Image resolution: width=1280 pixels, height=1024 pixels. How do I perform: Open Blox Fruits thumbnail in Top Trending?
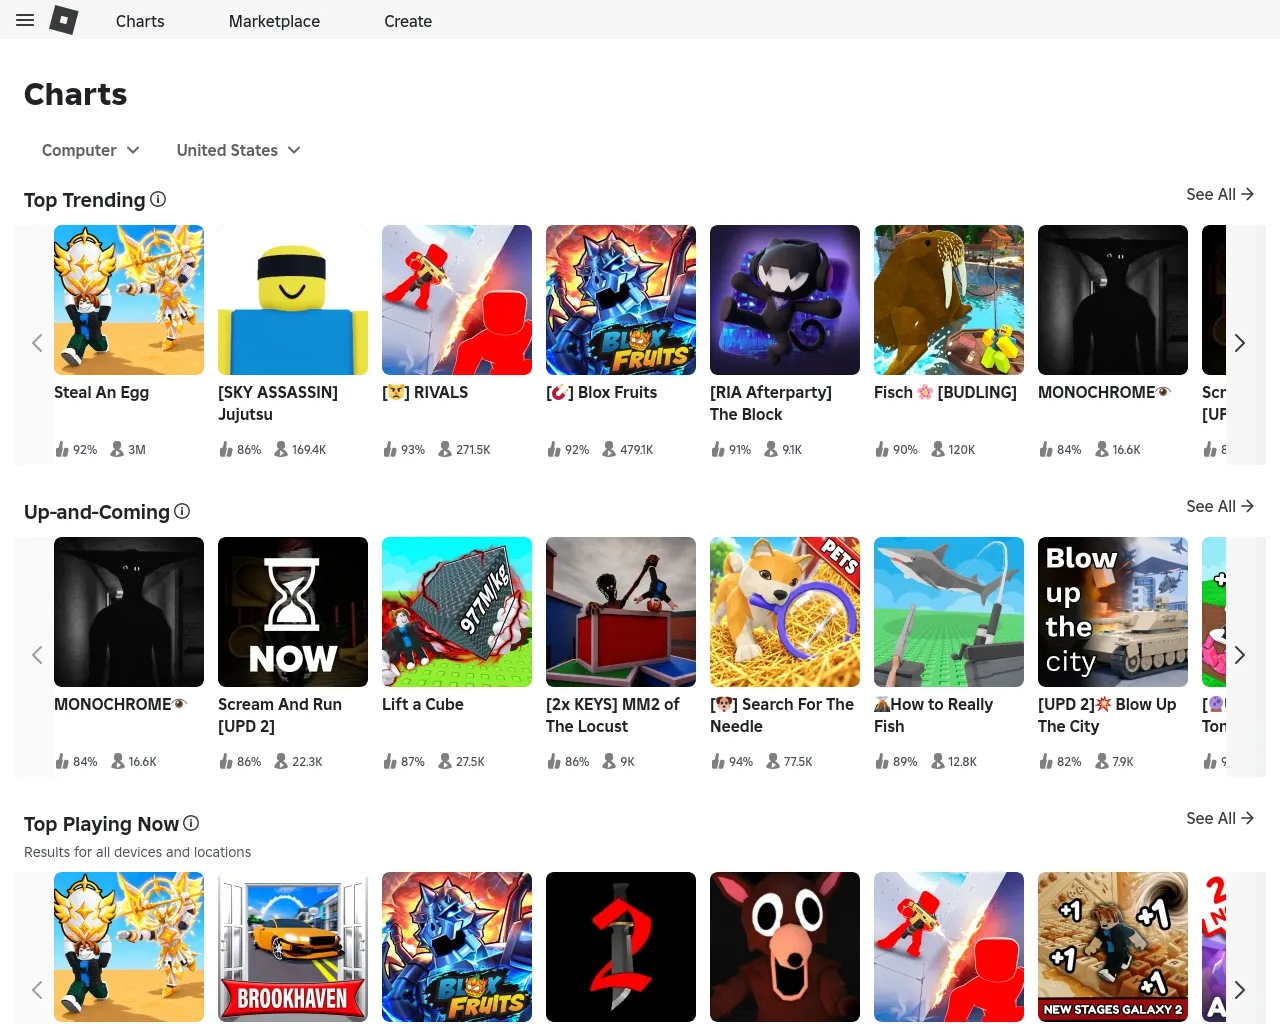(x=621, y=300)
